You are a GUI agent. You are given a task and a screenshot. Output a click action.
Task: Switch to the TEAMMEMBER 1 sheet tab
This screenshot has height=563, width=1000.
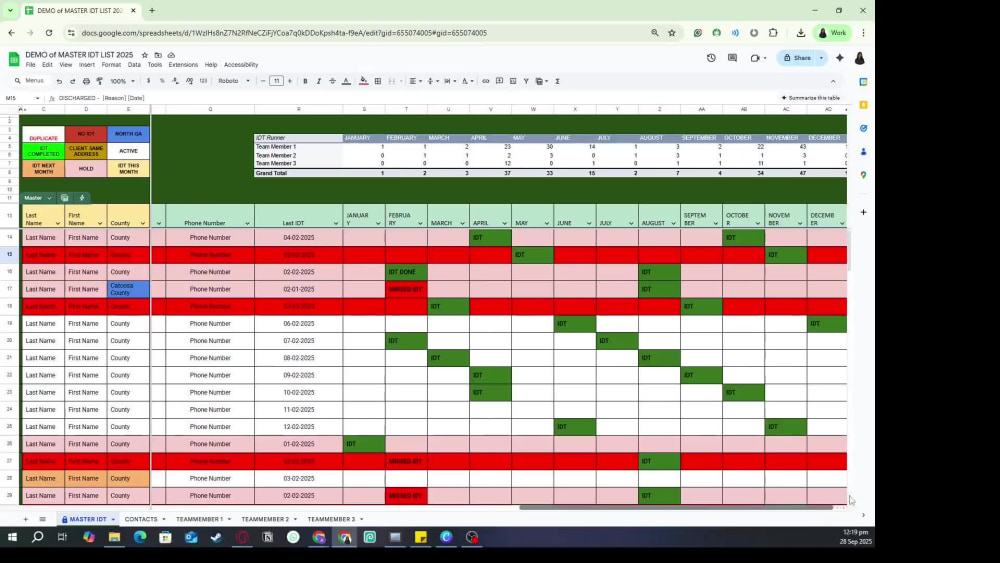point(200,520)
